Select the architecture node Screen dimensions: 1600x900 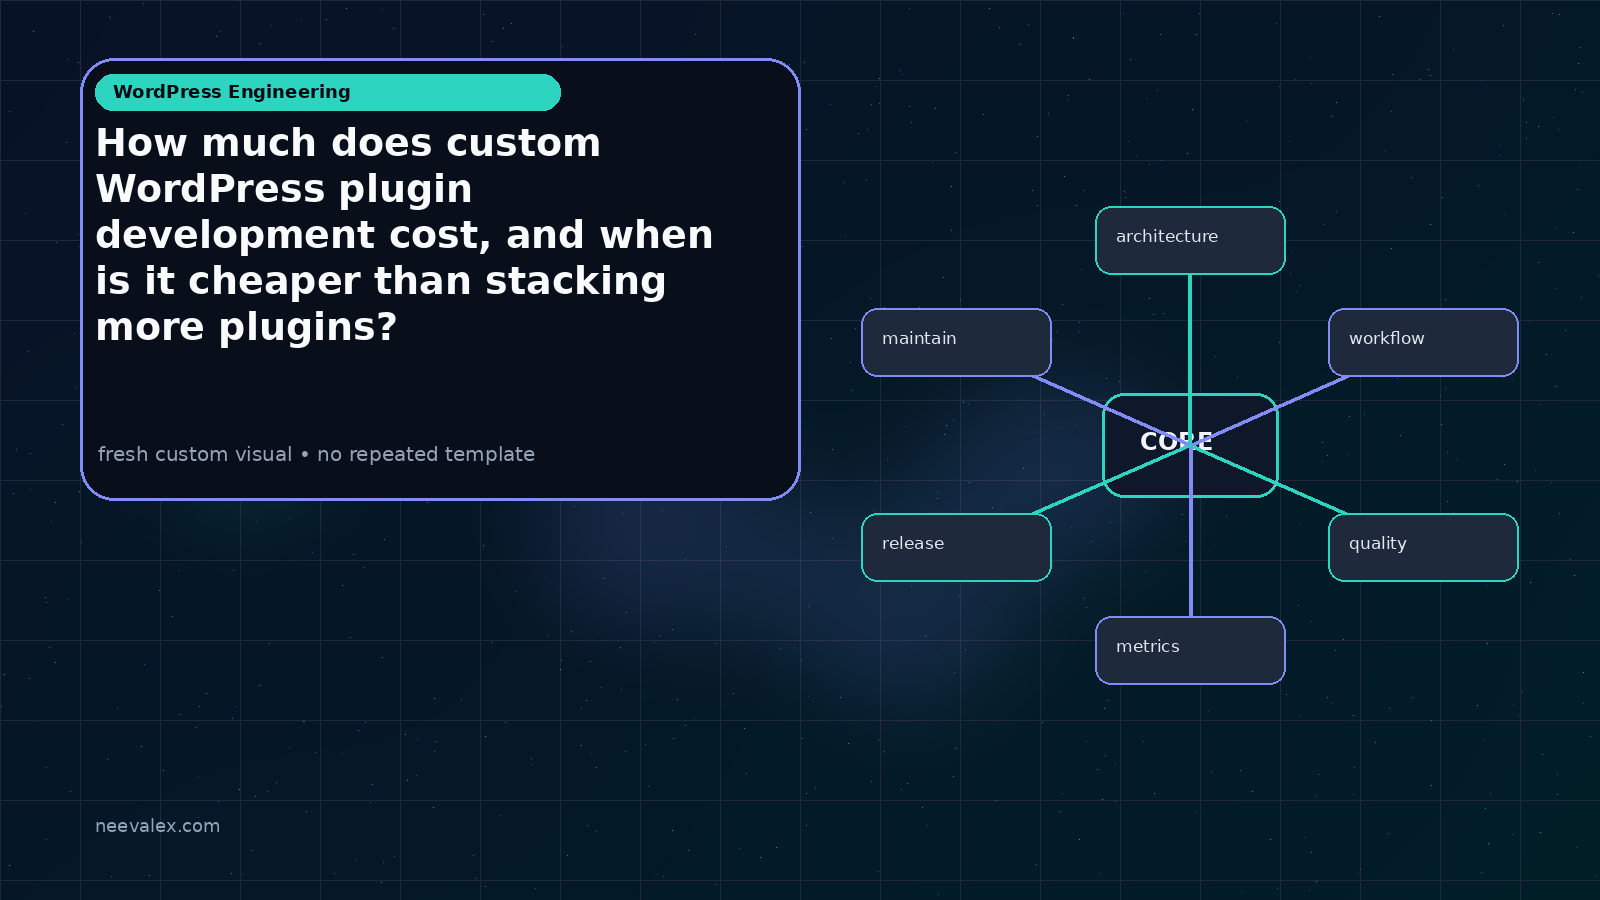click(x=1190, y=240)
